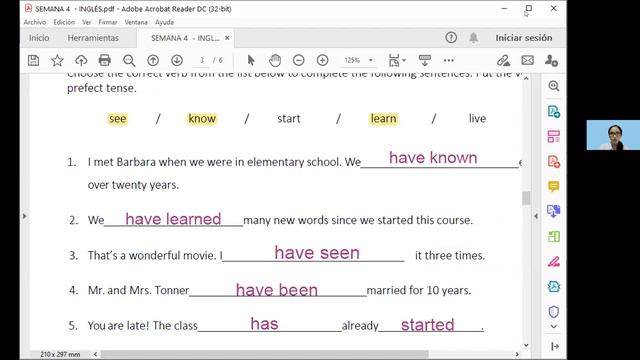Select the SEMANA 4 - INGL... document tab
640x360 pixels.
point(185,38)
